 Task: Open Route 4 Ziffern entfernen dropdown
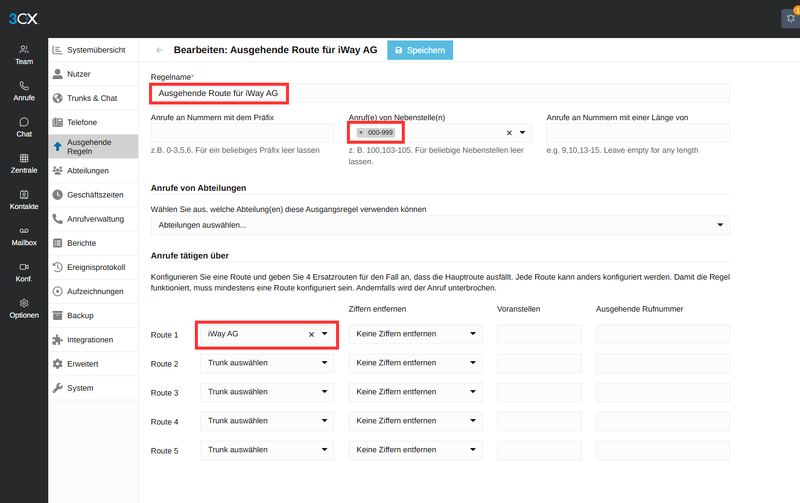click(415, 421)
